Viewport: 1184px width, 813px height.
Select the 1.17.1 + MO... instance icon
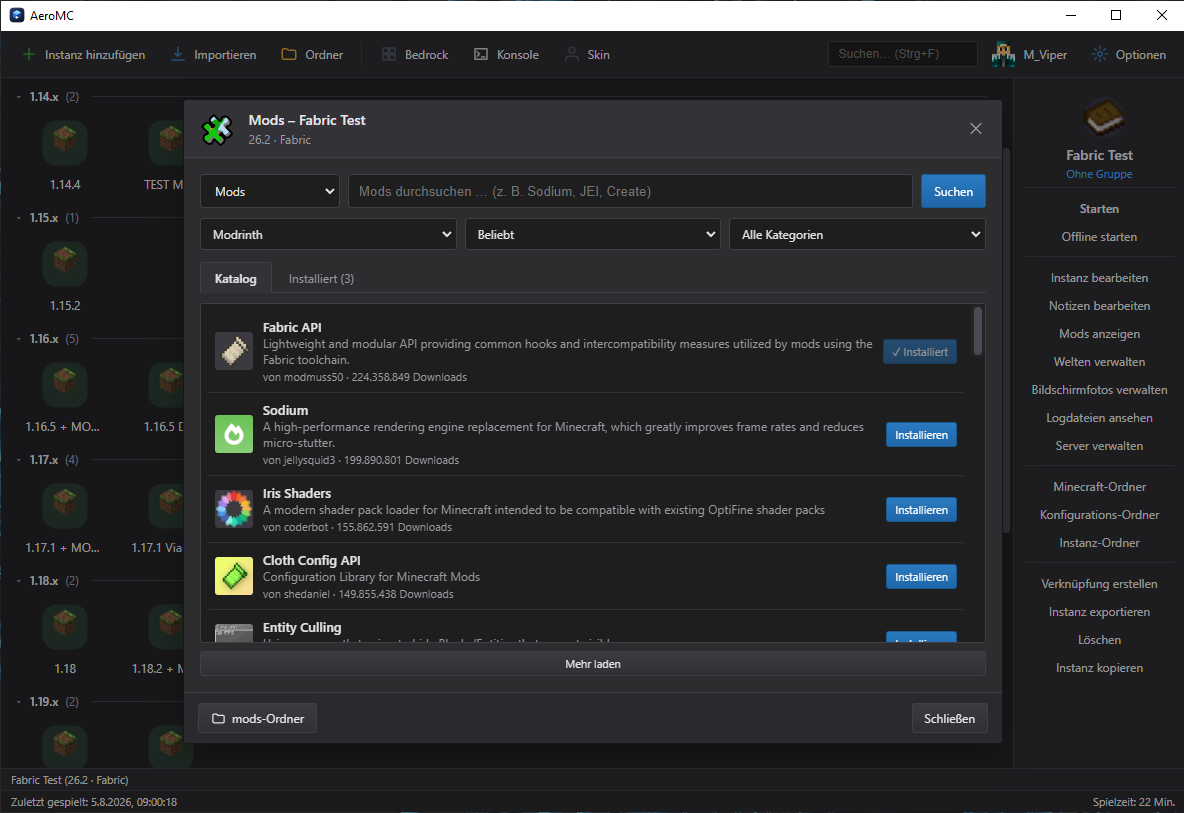(x=65, y=506)
